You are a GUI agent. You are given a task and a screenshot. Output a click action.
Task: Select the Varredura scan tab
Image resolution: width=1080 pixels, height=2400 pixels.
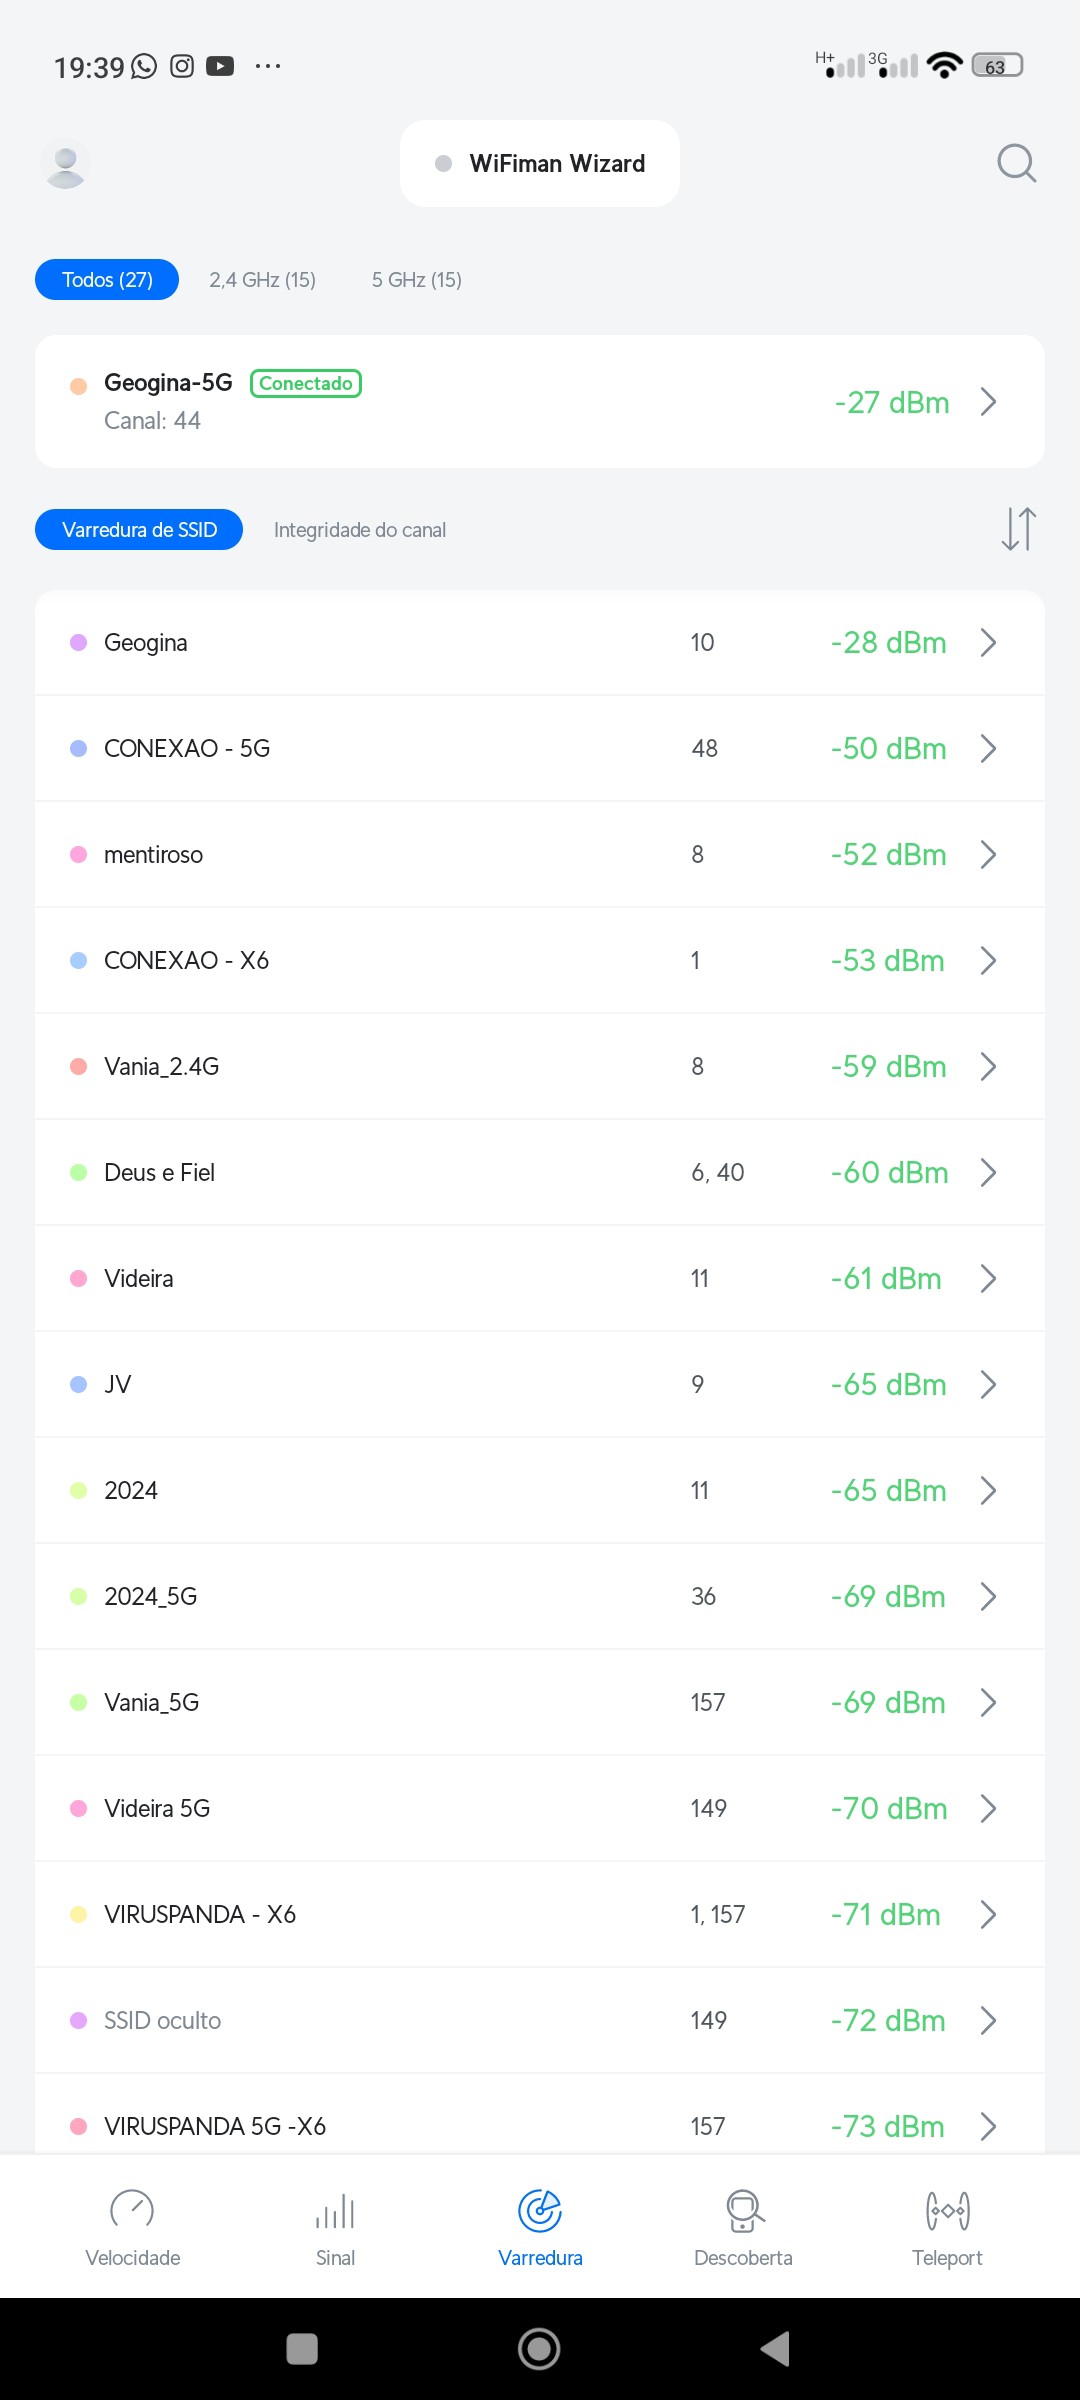540,2229
